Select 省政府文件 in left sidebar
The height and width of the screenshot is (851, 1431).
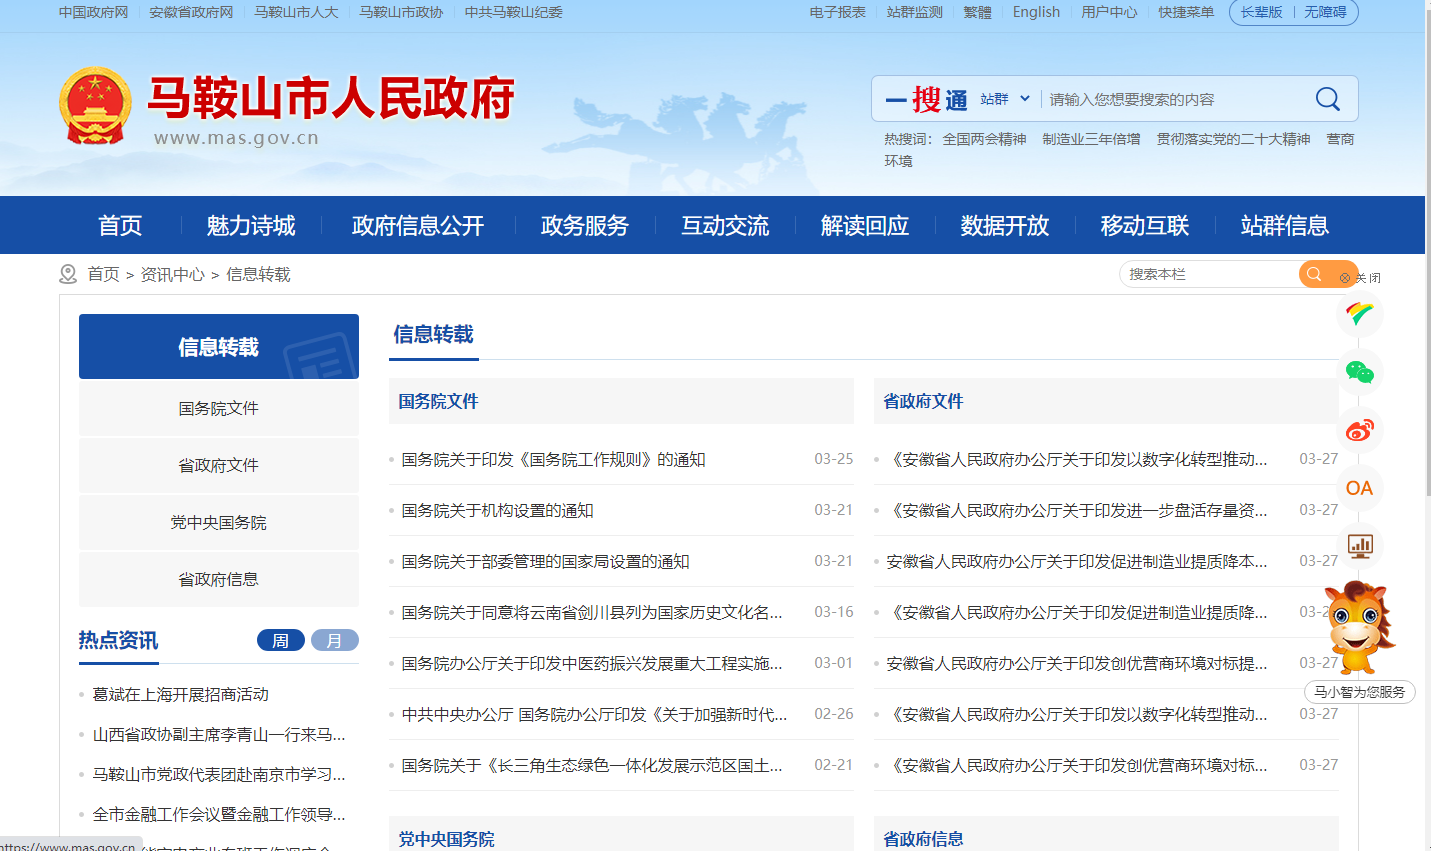coord(219,465)
